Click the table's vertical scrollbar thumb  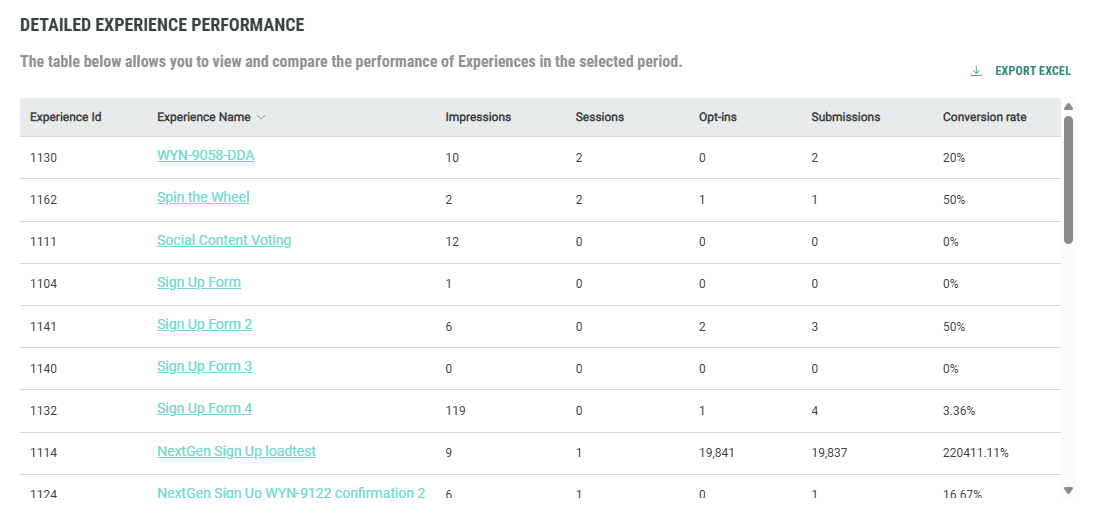[1068, 180]
